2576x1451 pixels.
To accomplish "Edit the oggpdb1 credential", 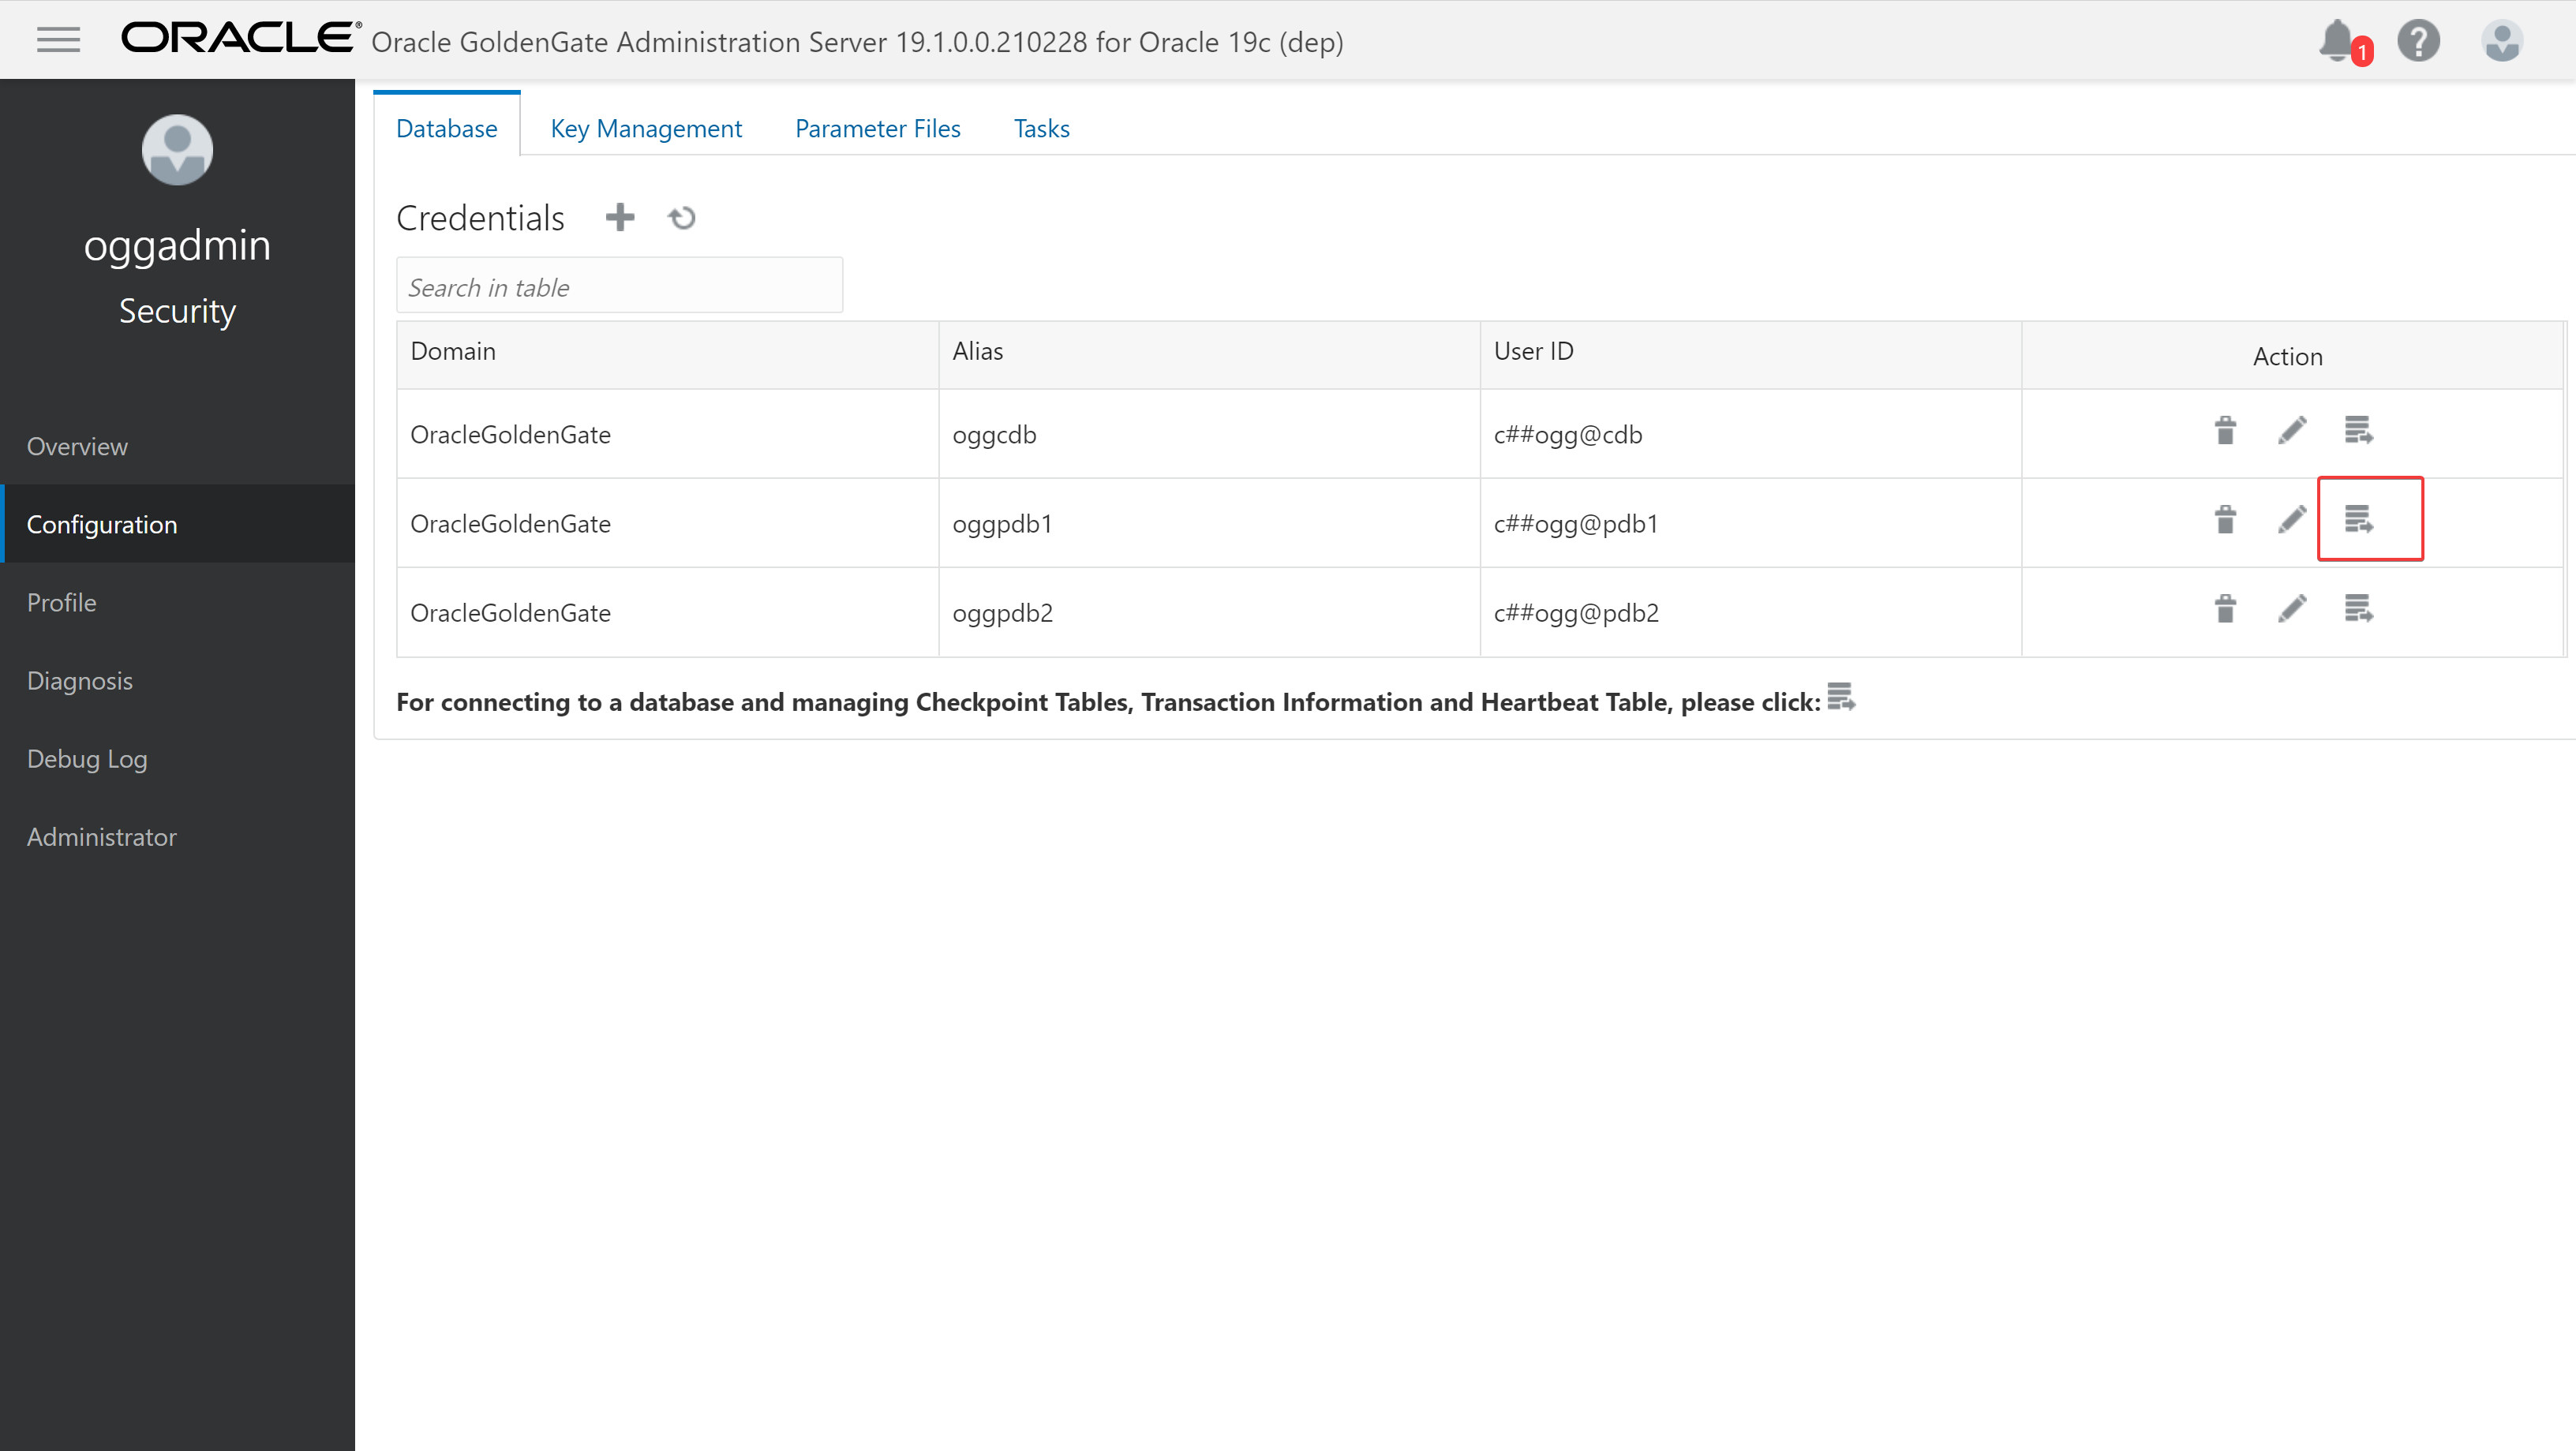I will coord(2292,520).
